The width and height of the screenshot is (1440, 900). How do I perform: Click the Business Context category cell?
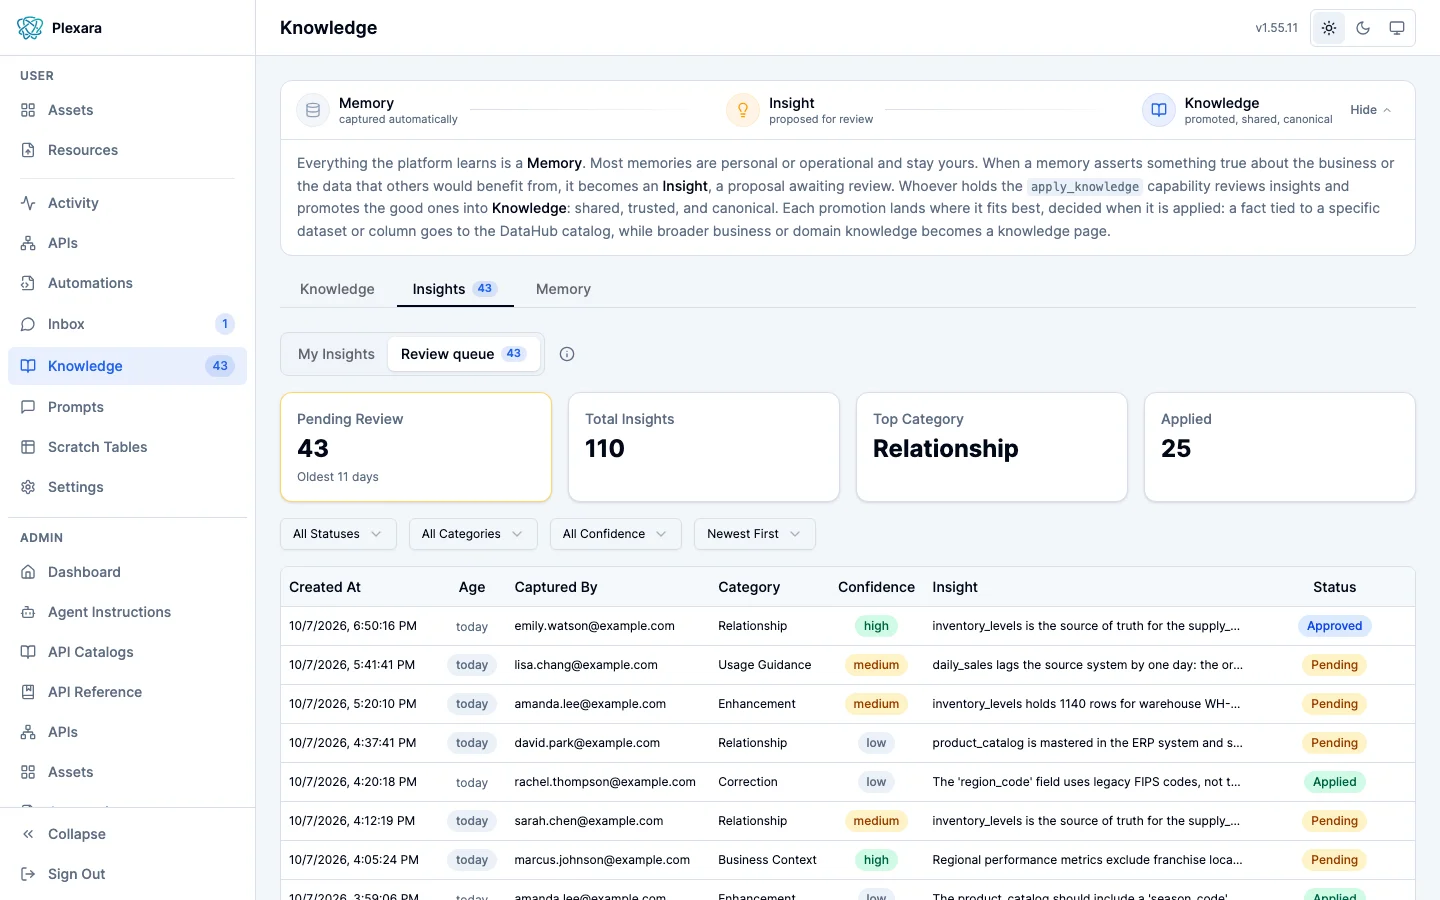(767, 860)
